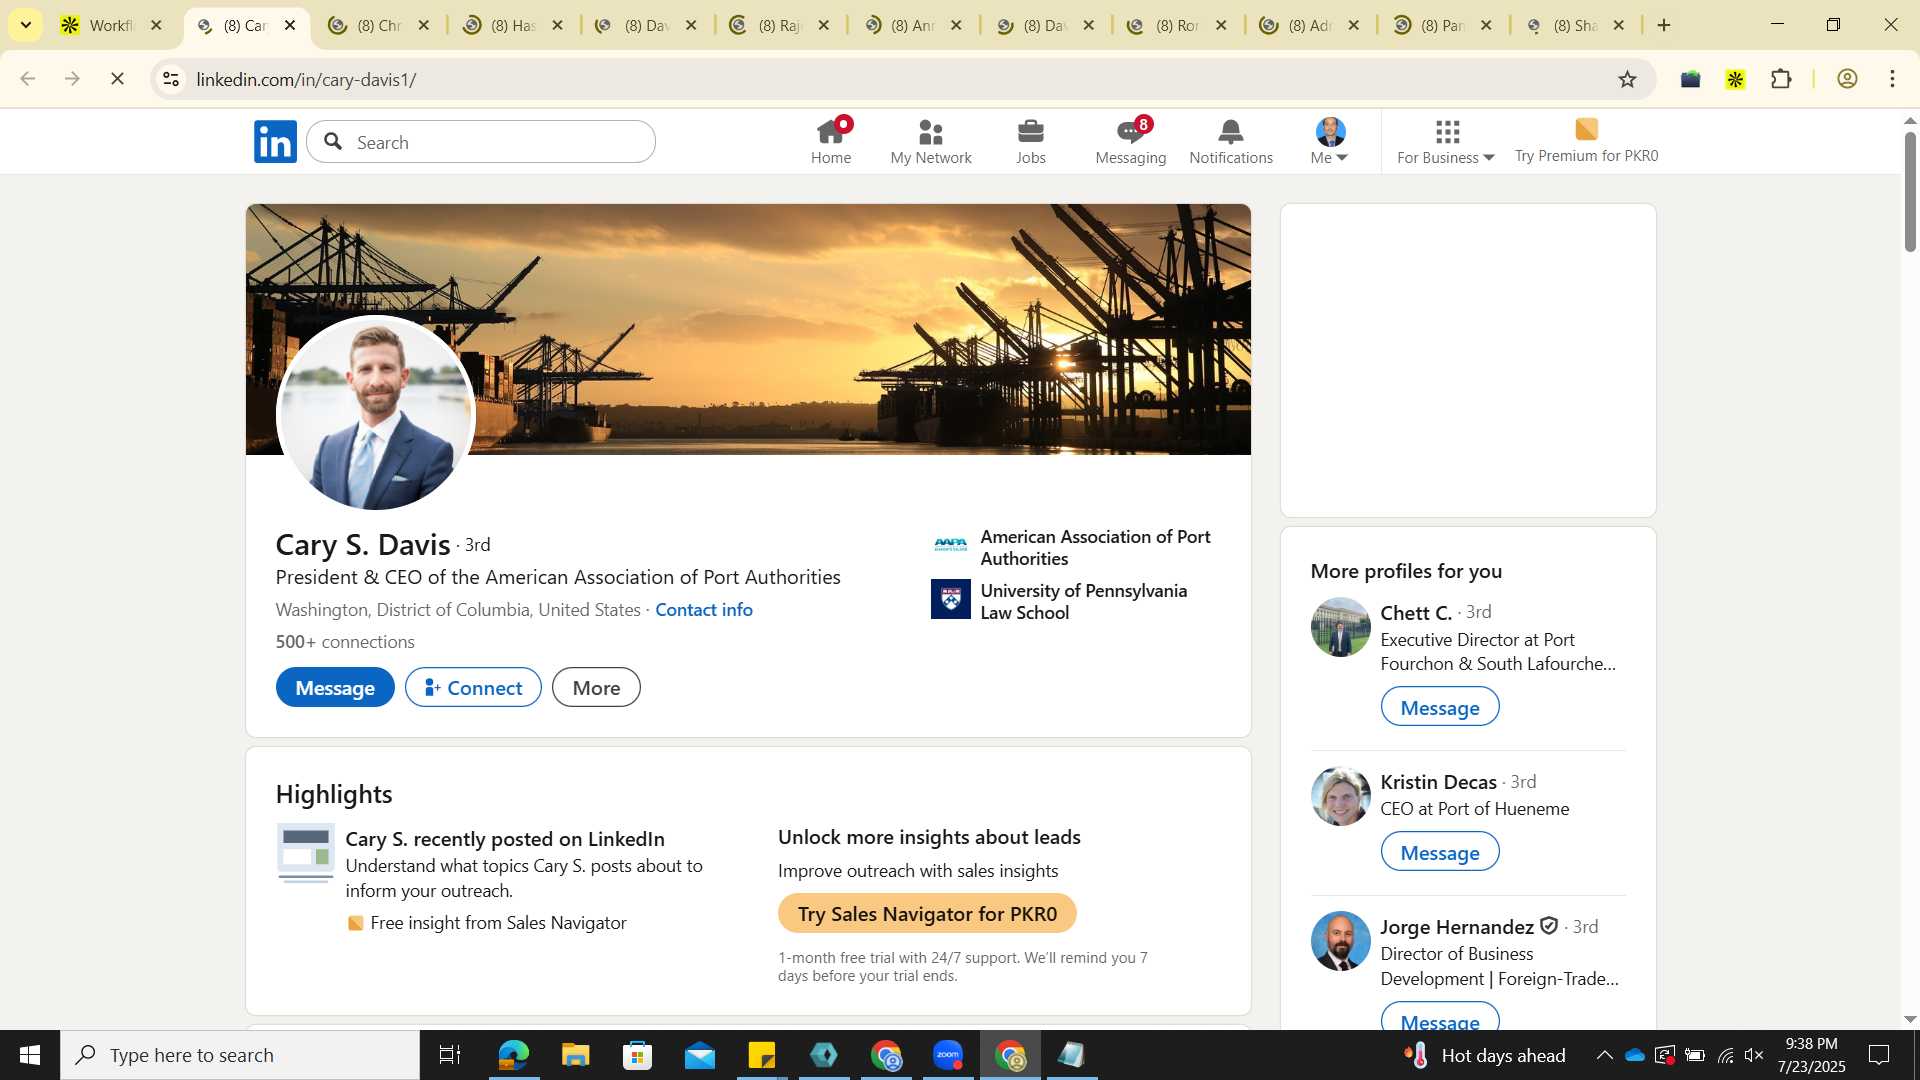1920x1080 pixels.
Task: Switch to the (8) Raj tab
Action: tap(780, 25)
